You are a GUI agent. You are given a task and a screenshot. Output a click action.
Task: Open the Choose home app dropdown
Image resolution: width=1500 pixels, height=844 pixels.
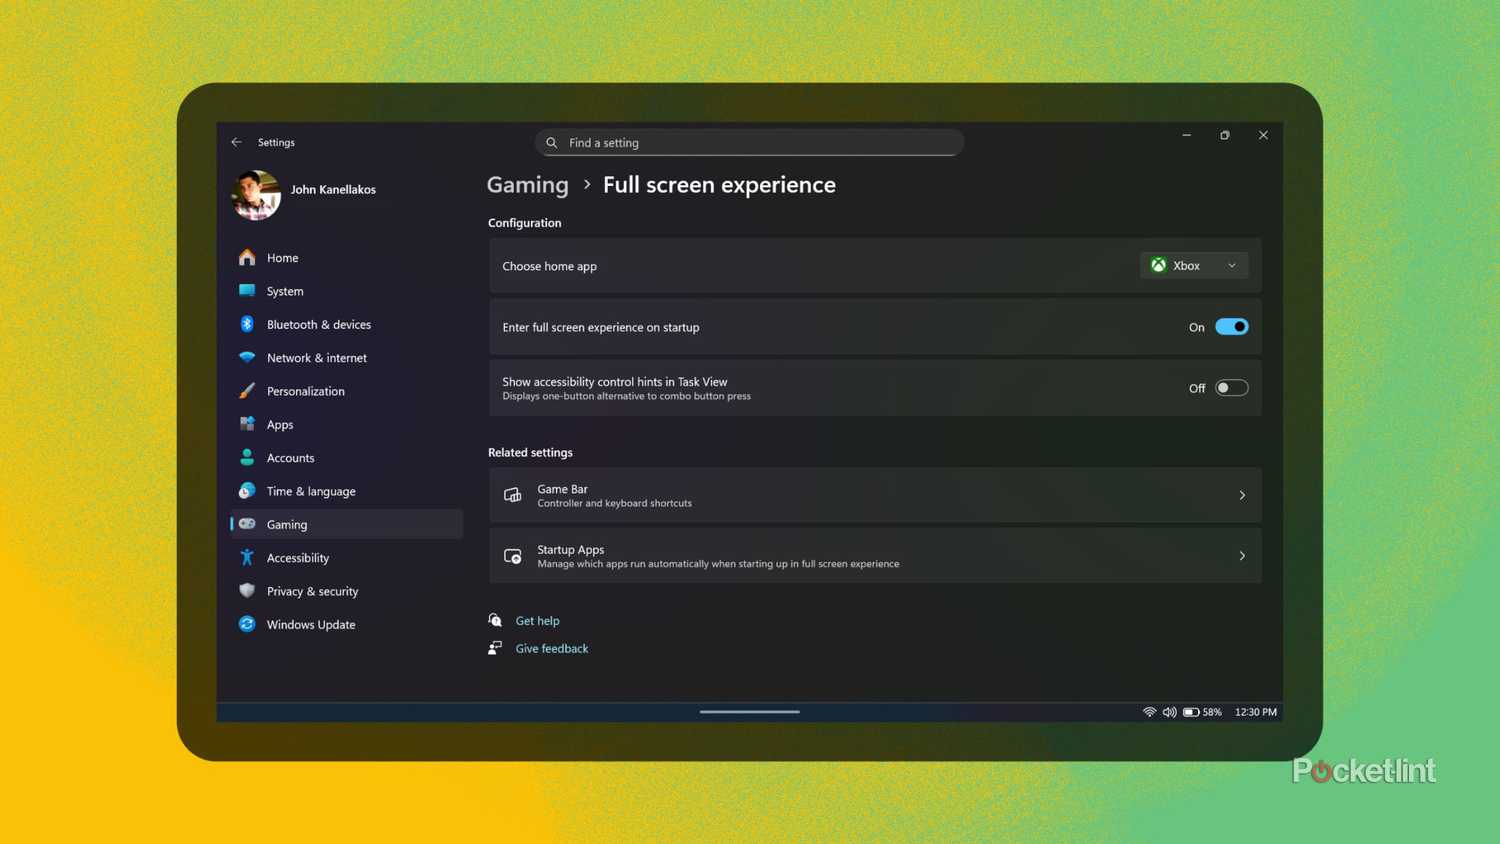pyautogui.click(x=1231, y=265)
